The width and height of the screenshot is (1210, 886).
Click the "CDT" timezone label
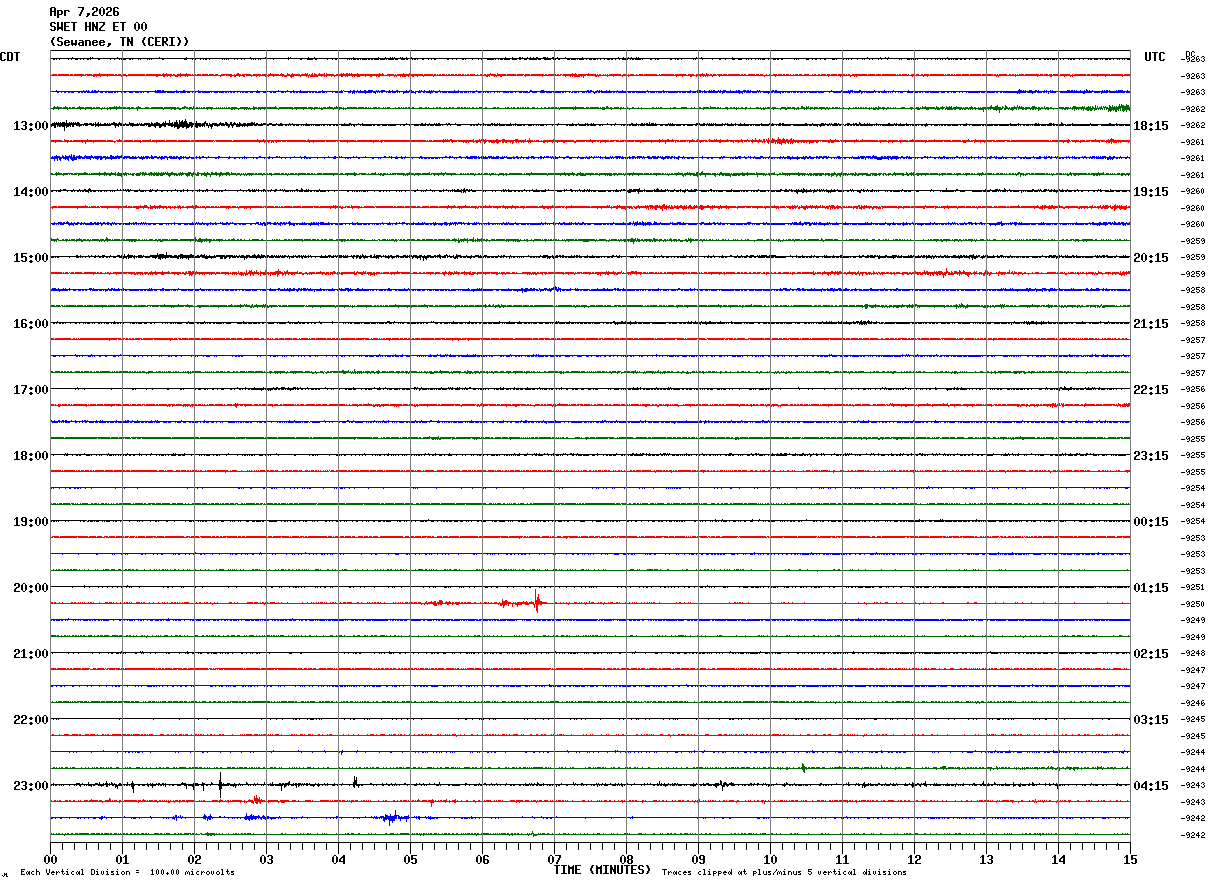point(10,57)
